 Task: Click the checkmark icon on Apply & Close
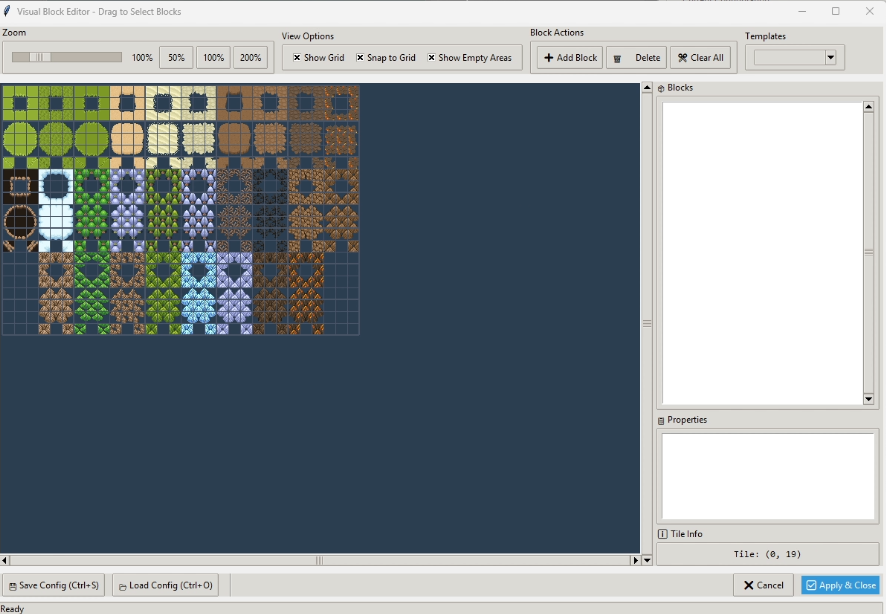[811, 585]
